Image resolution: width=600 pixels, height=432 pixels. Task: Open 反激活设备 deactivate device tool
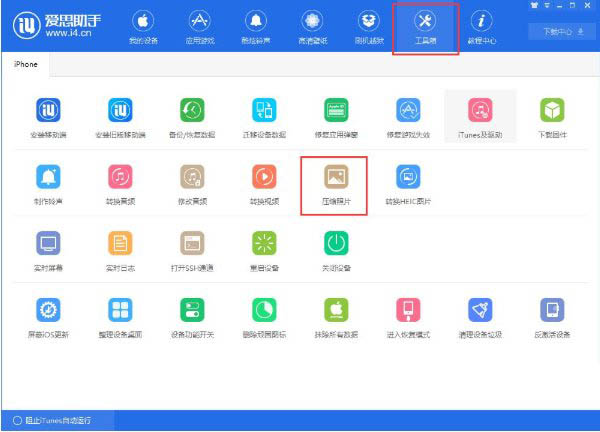coord(552,318)
